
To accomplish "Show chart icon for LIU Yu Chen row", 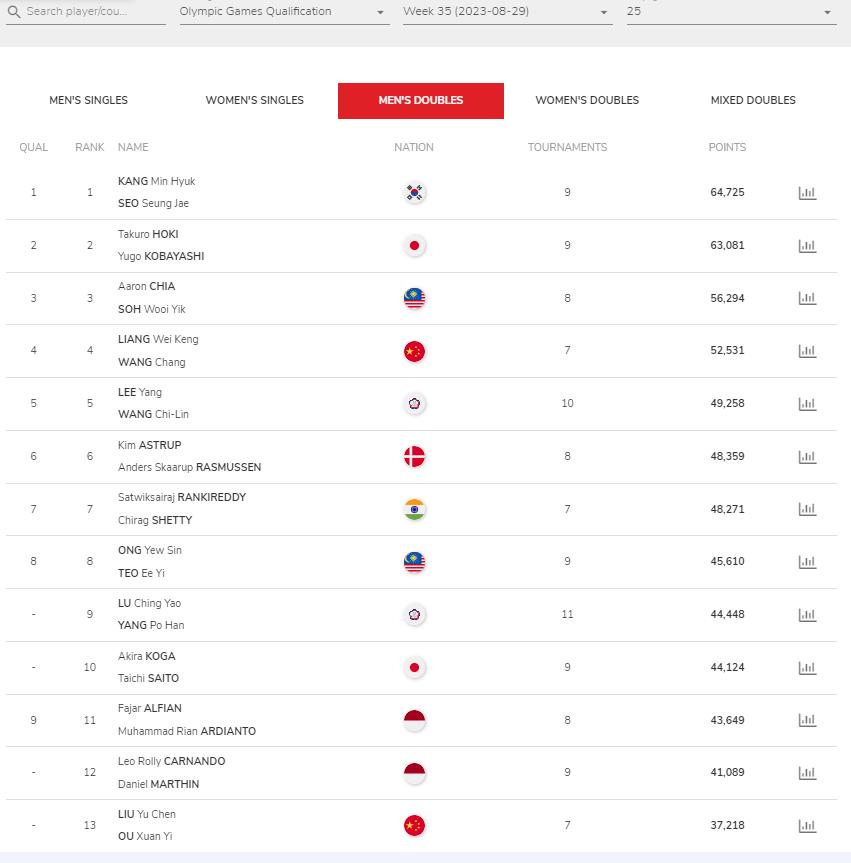I will pyautogui.click(x=807, y=826).
